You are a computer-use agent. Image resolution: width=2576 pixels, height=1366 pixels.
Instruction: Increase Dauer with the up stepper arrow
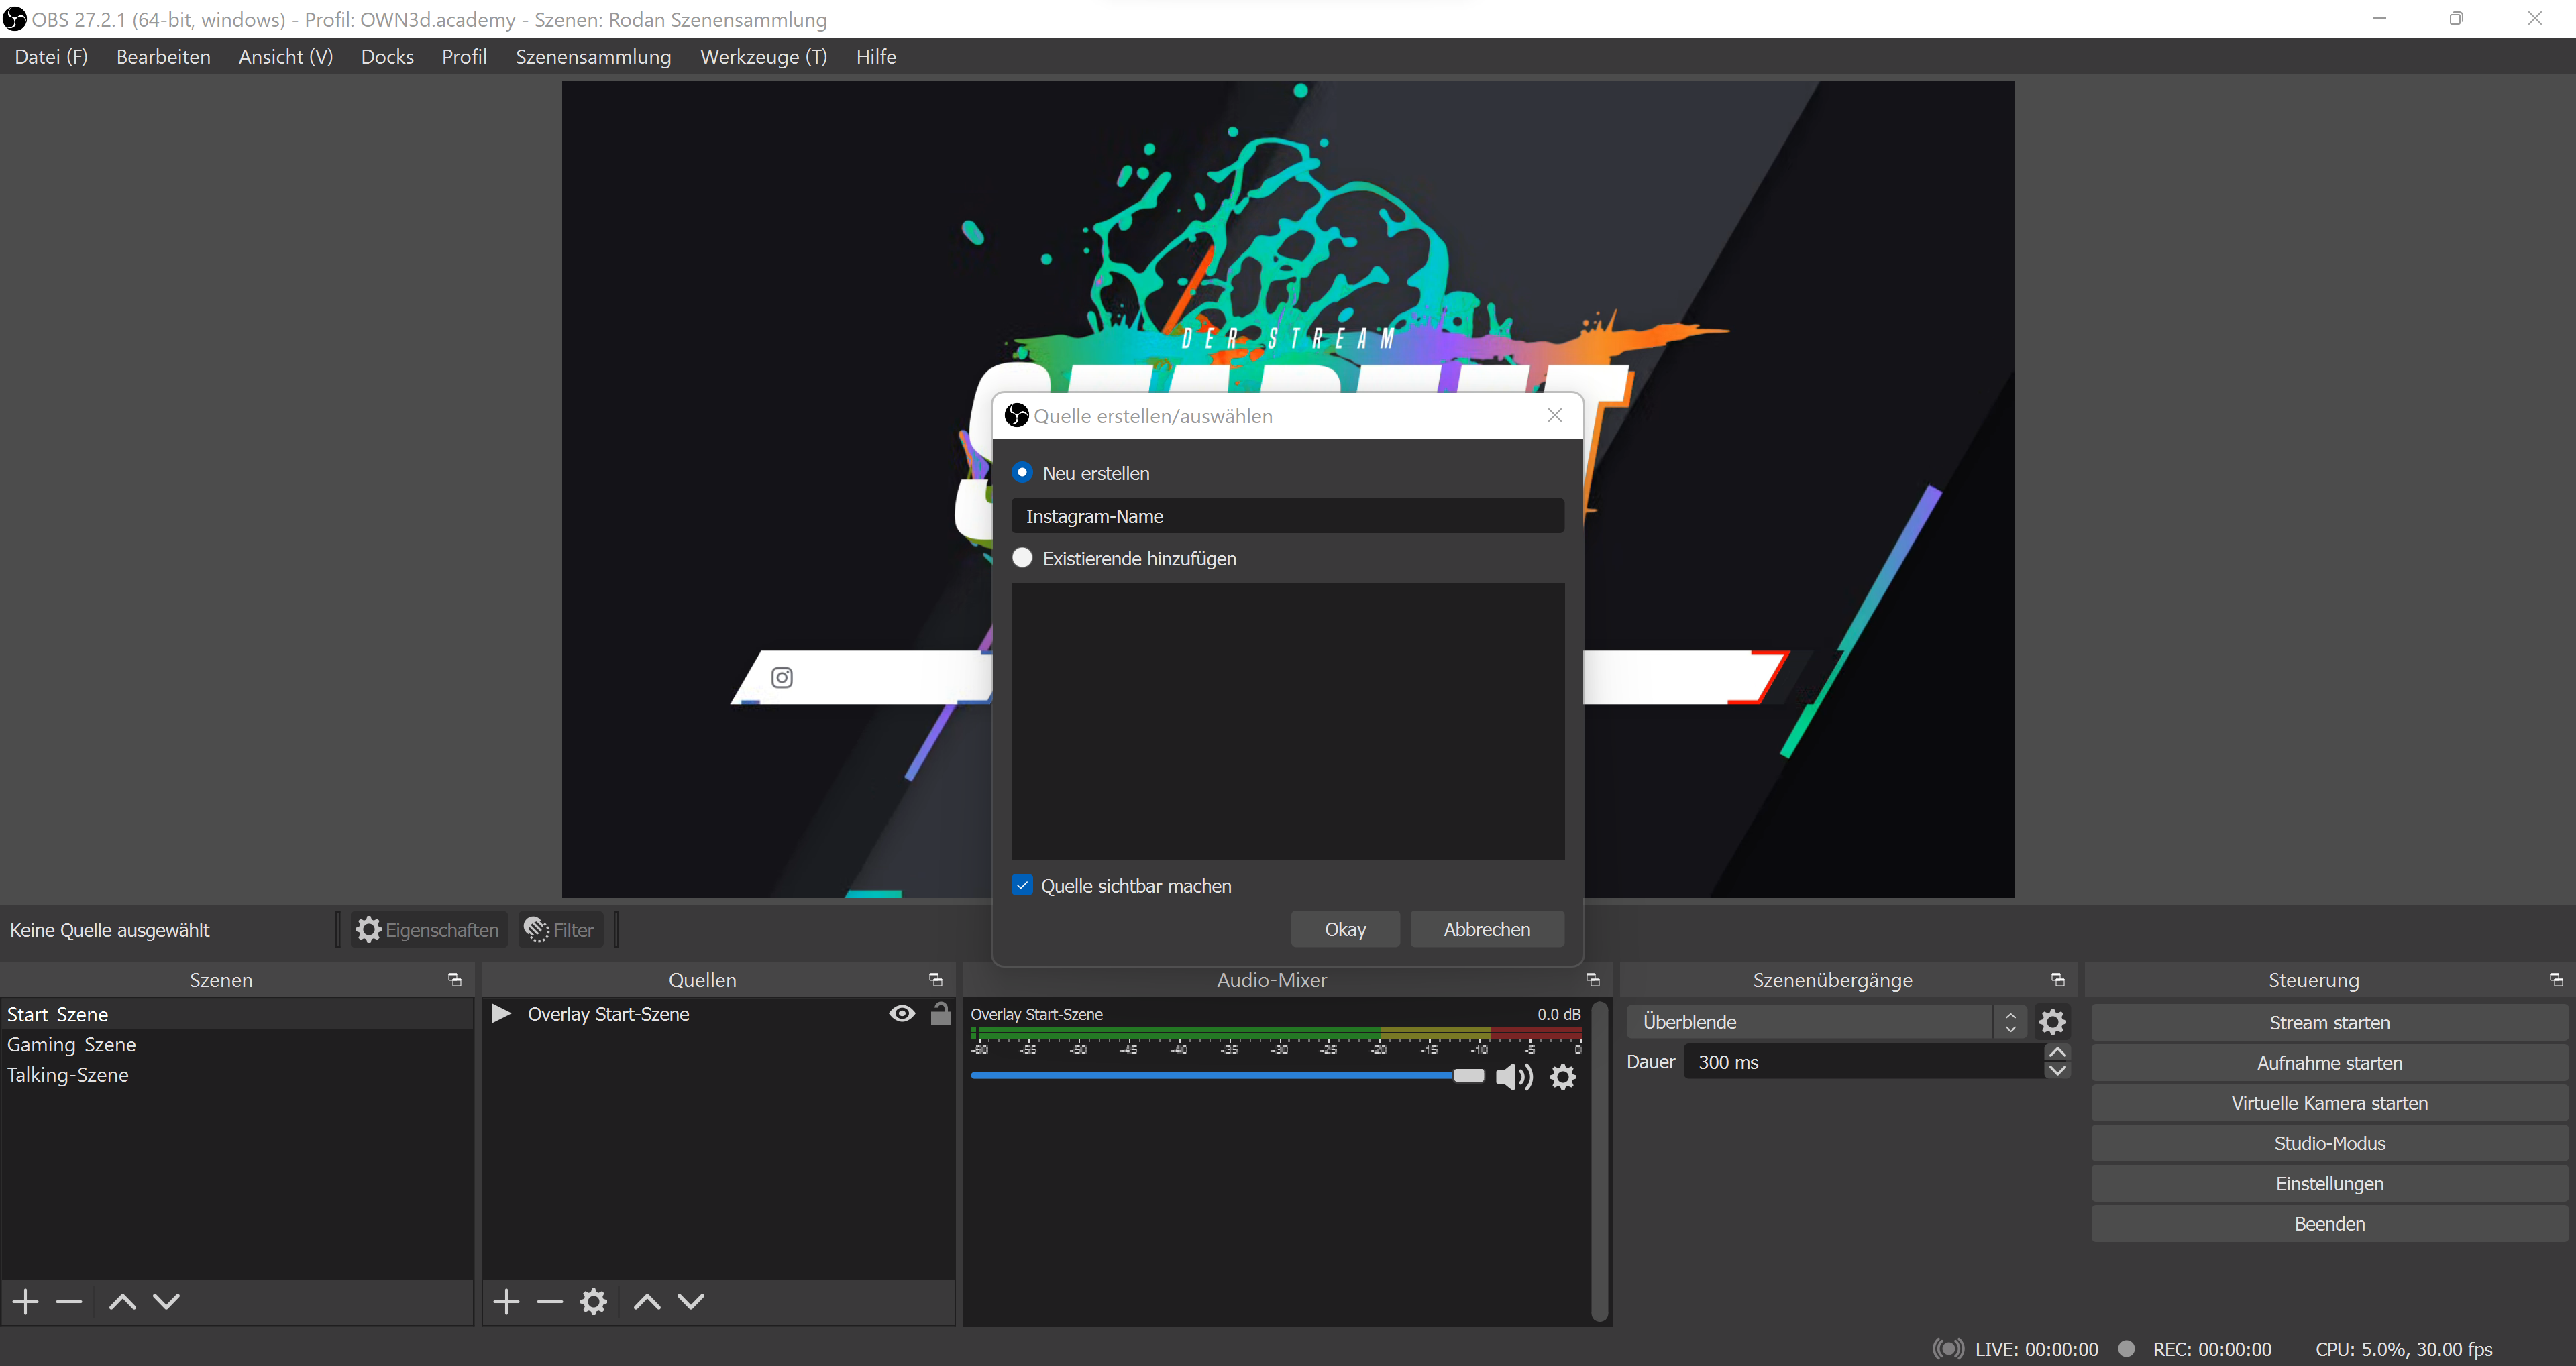(x=2057, y=1053)
